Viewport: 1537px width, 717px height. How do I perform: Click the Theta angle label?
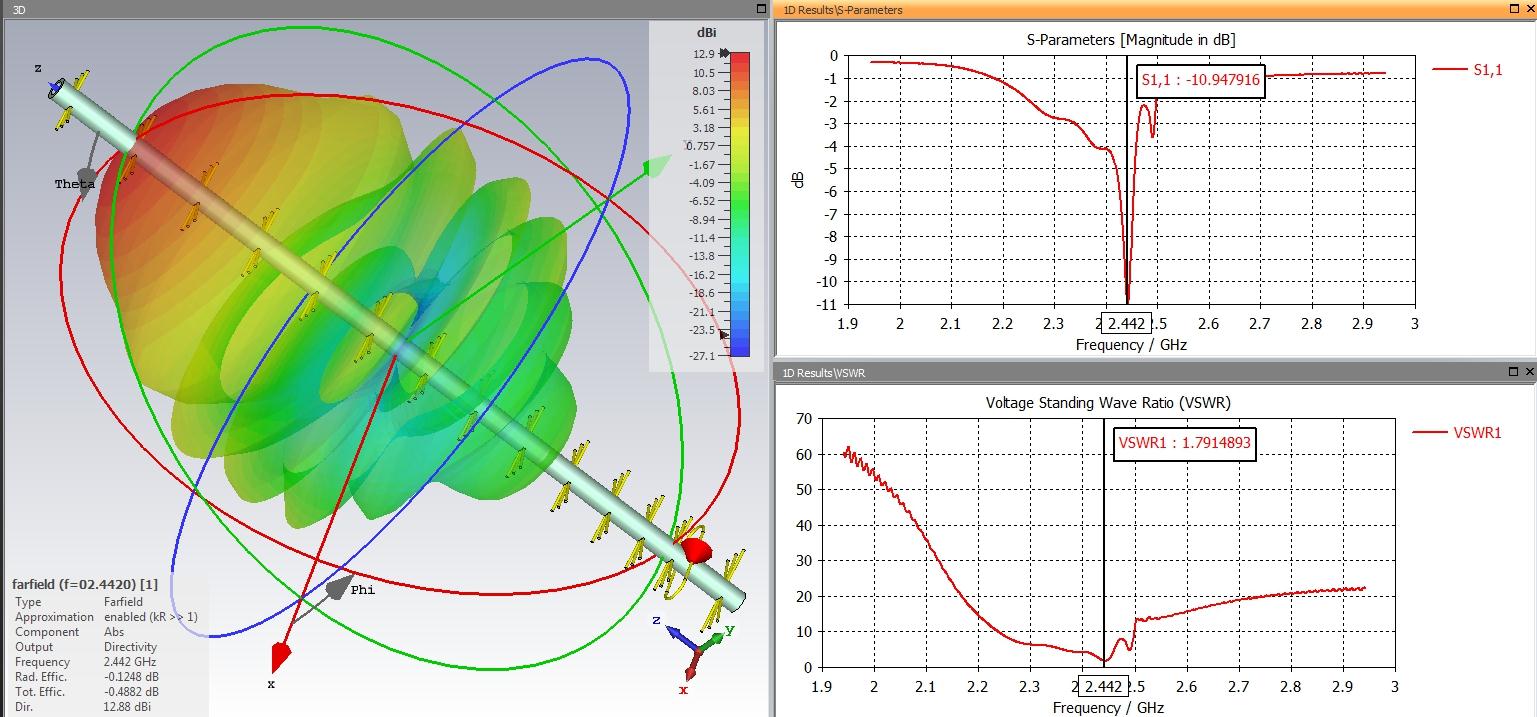coord(75,184)
